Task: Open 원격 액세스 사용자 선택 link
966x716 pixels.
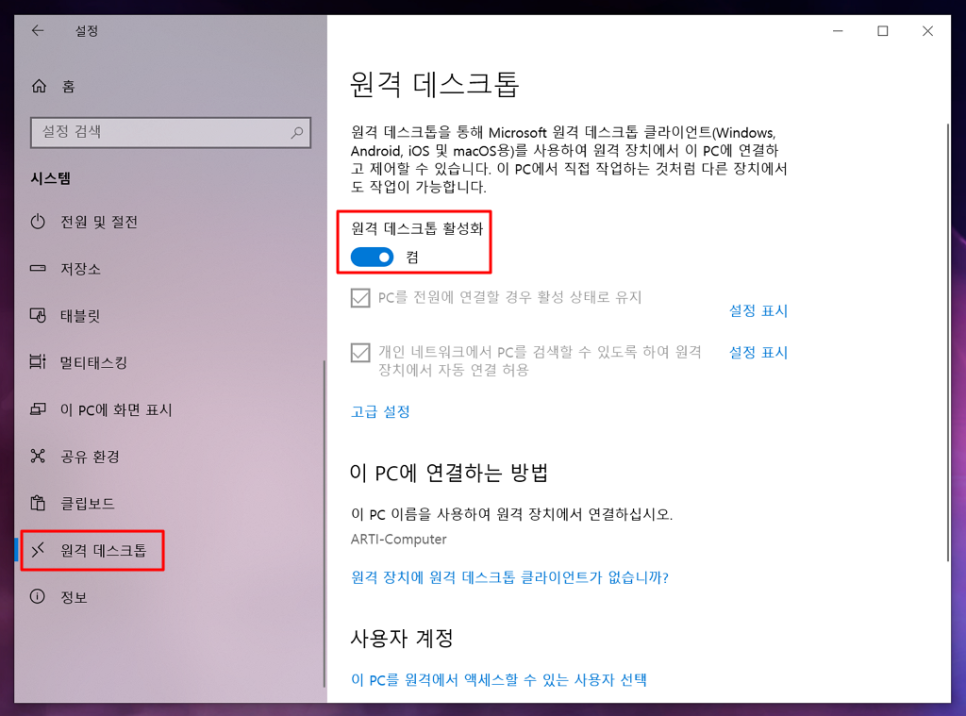Action: (499, 680)
